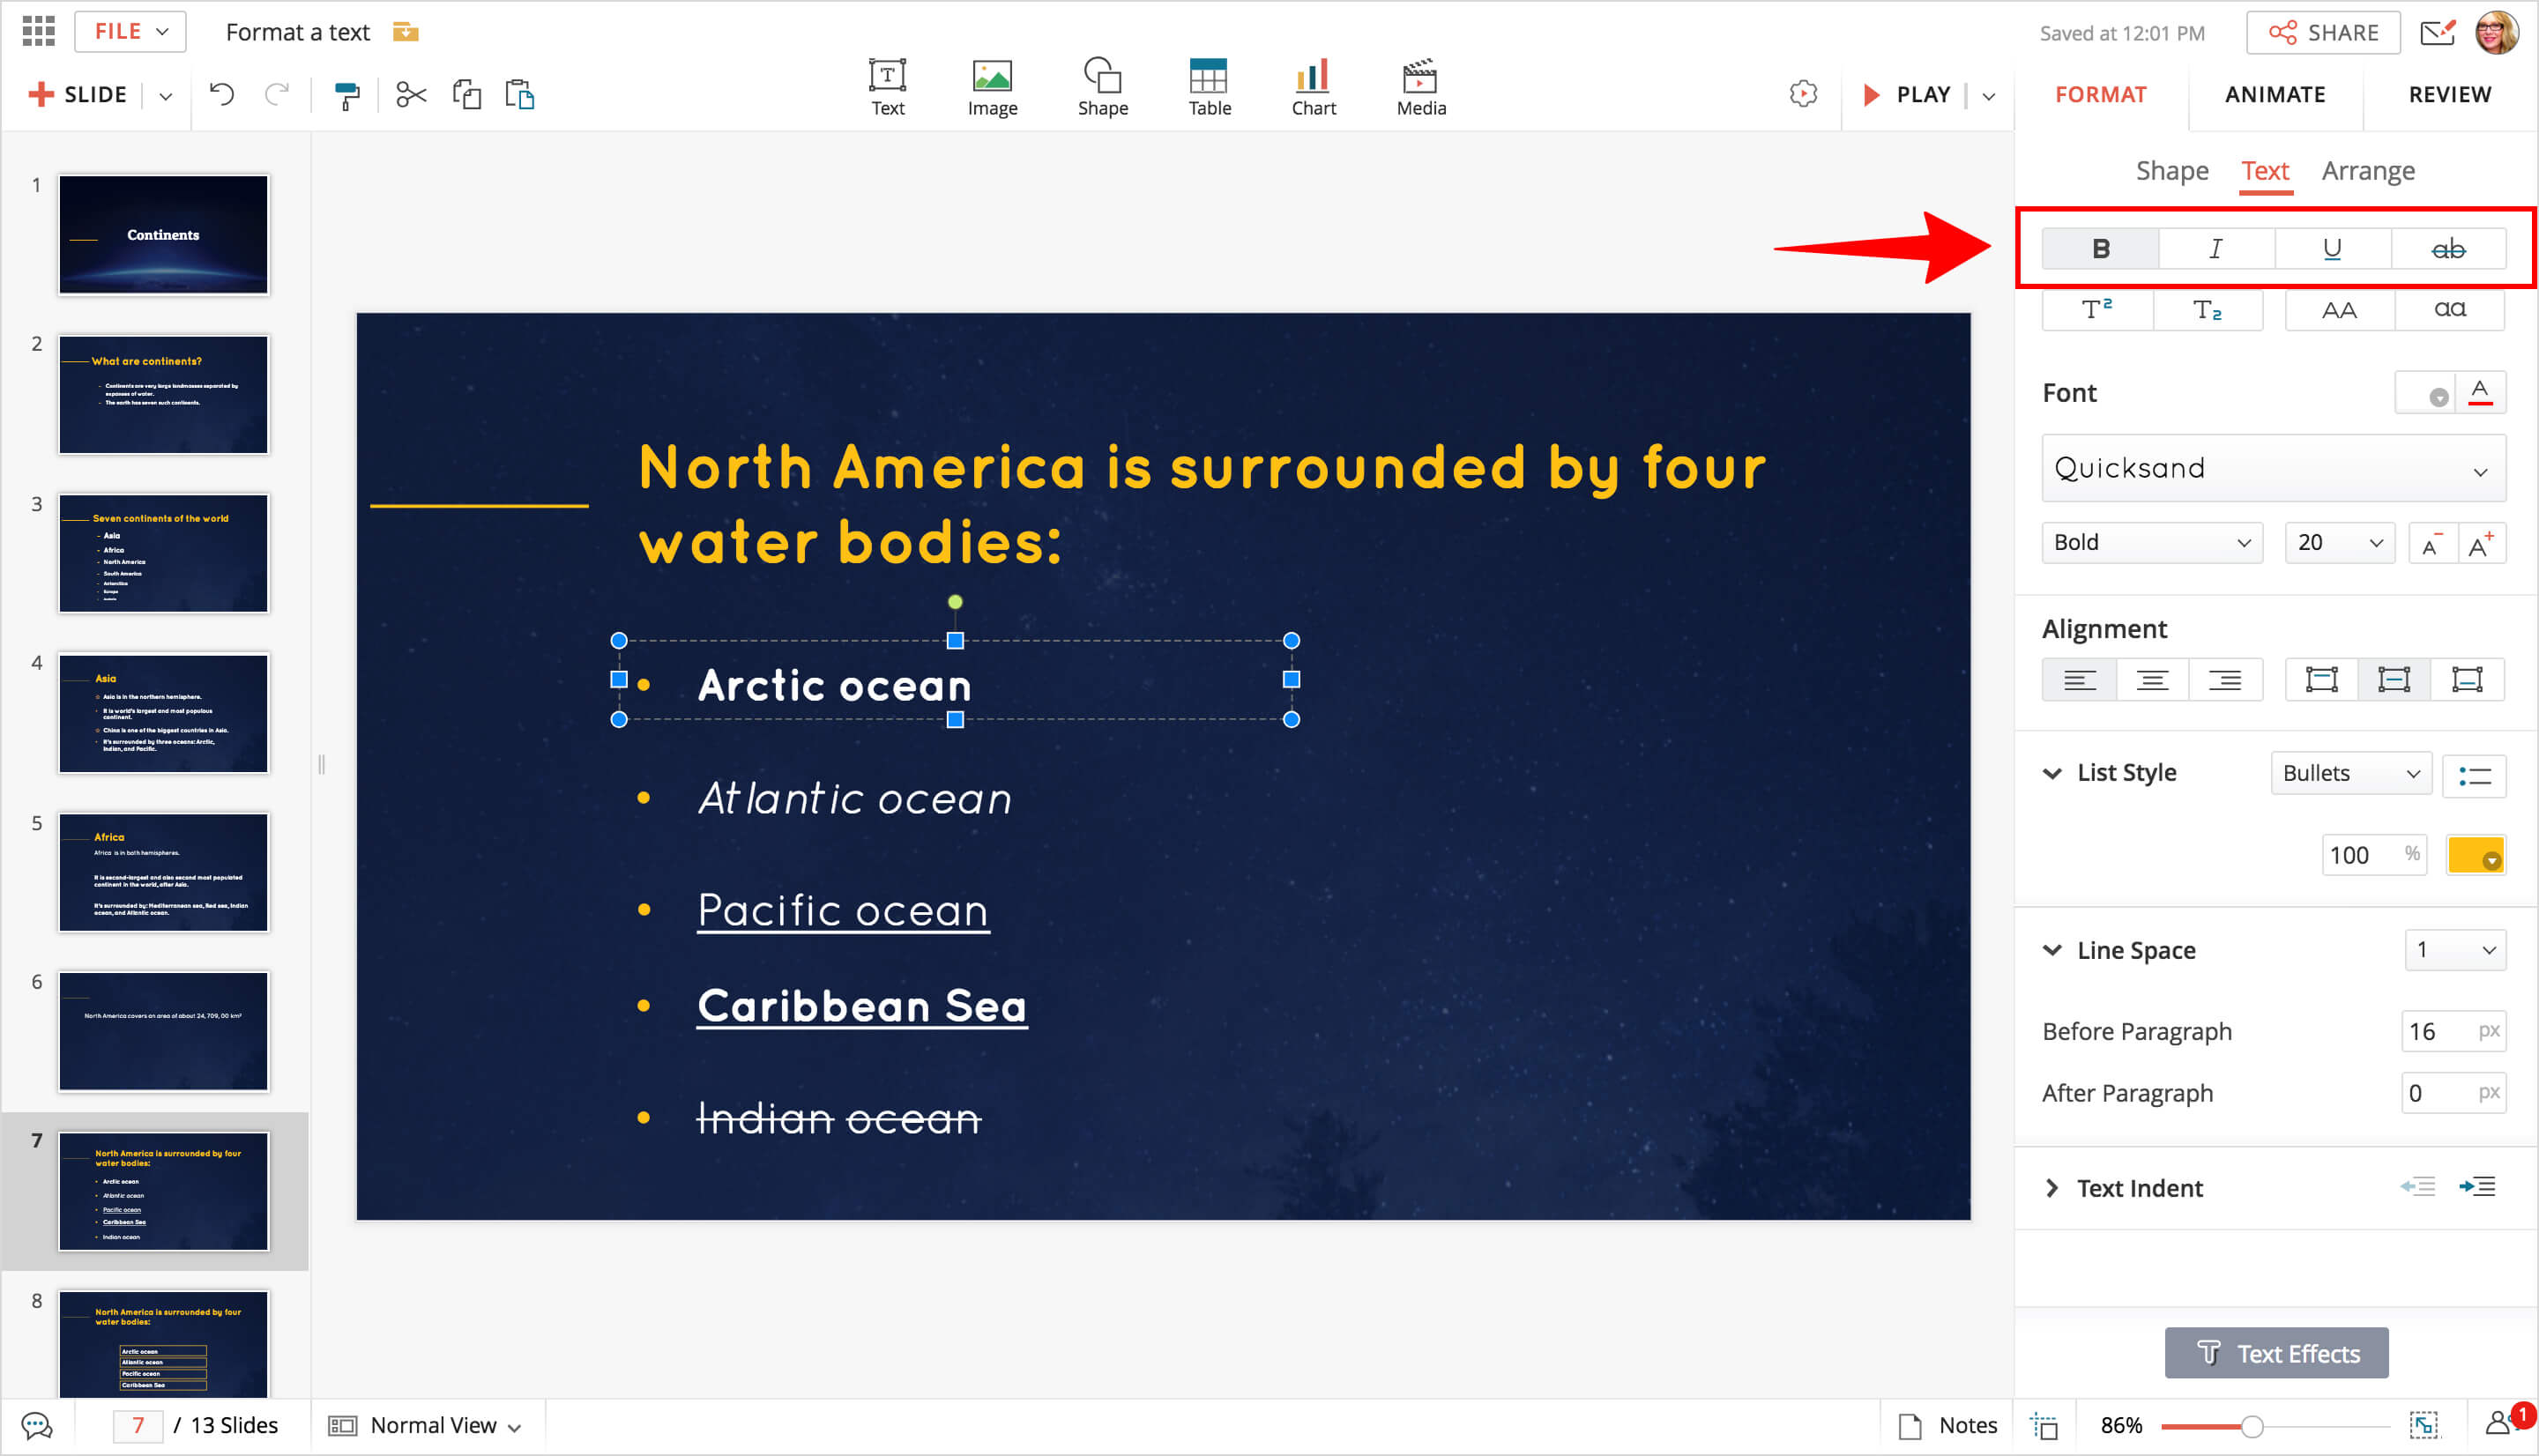The image size is (2539, 1456).
Task: Toggle bold formatting button
Action: tap(2100, 248)
